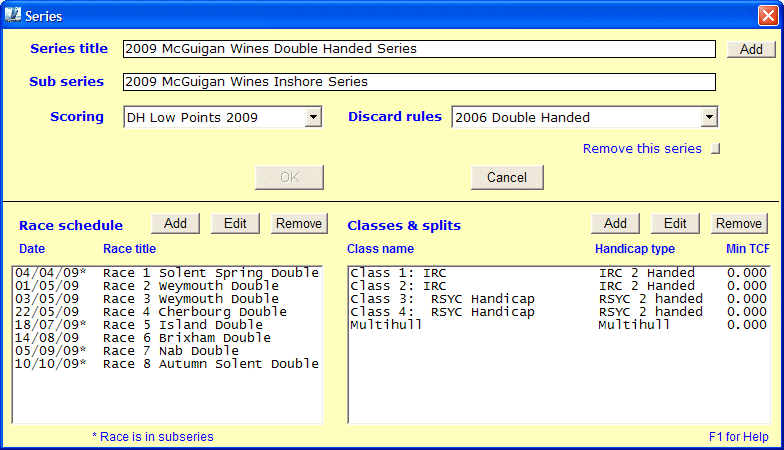Select Race 6 Brixham Double row
Viewport: 784px width, 450px height.
click(x=167, y=338)
